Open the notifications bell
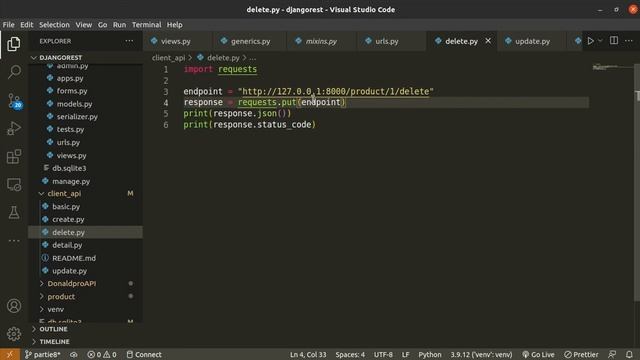Image resolution: width=640 pixels, height=360 pixels. (629, 354)
